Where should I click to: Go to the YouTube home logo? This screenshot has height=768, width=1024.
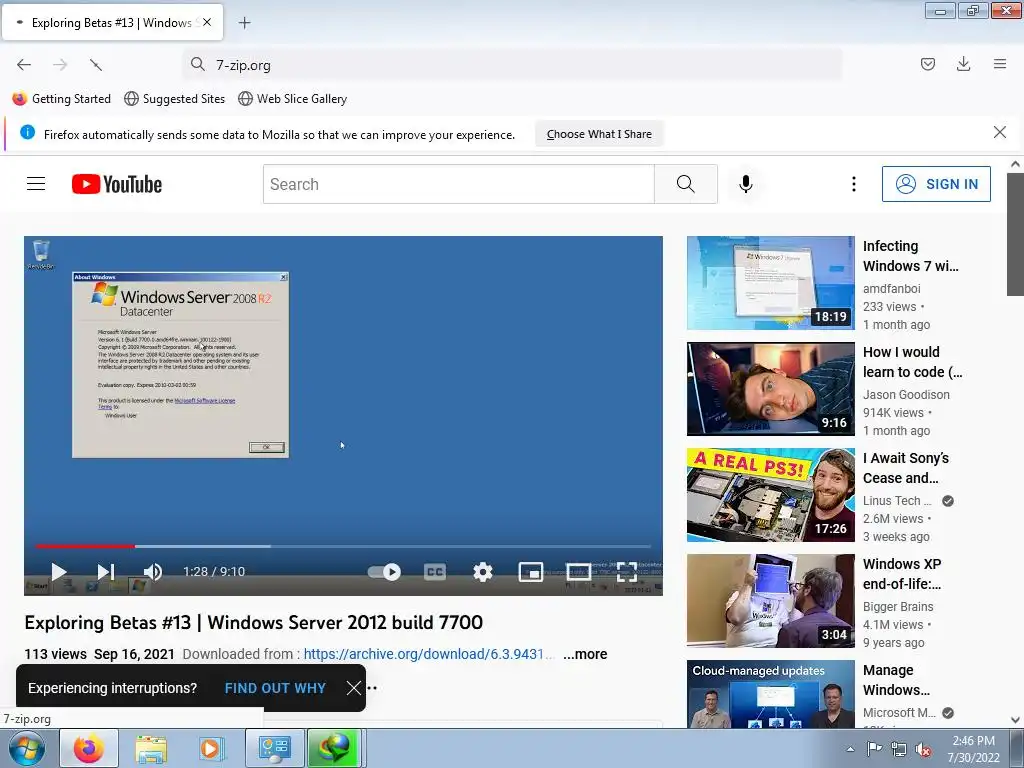pyautogui.click(x=117, y=184)
